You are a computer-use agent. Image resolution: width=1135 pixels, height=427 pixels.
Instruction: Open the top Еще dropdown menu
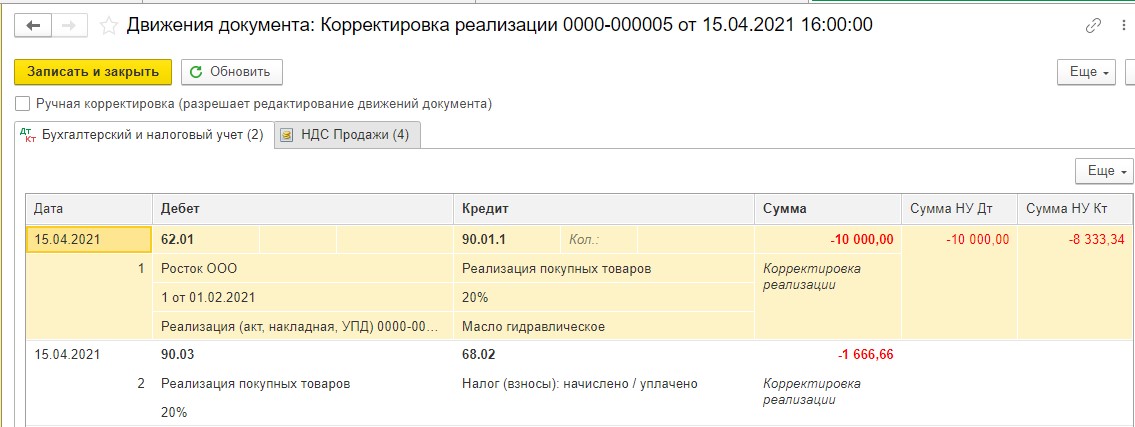click(1085, 72)
